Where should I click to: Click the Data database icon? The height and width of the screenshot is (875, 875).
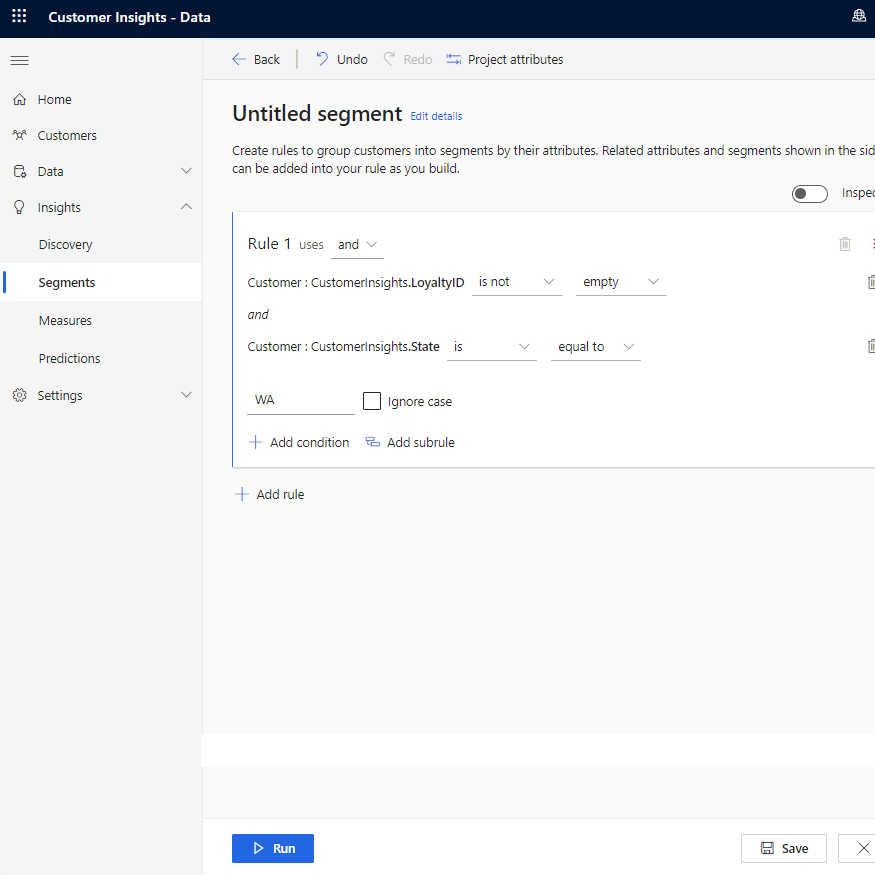click(20, 171)
